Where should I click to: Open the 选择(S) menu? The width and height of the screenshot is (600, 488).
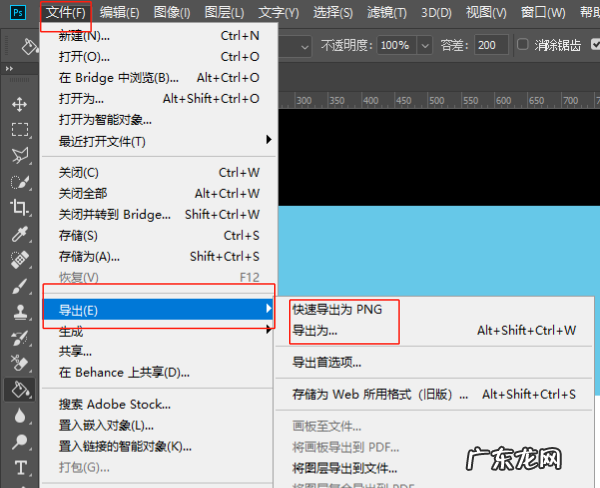pos(333,13)
